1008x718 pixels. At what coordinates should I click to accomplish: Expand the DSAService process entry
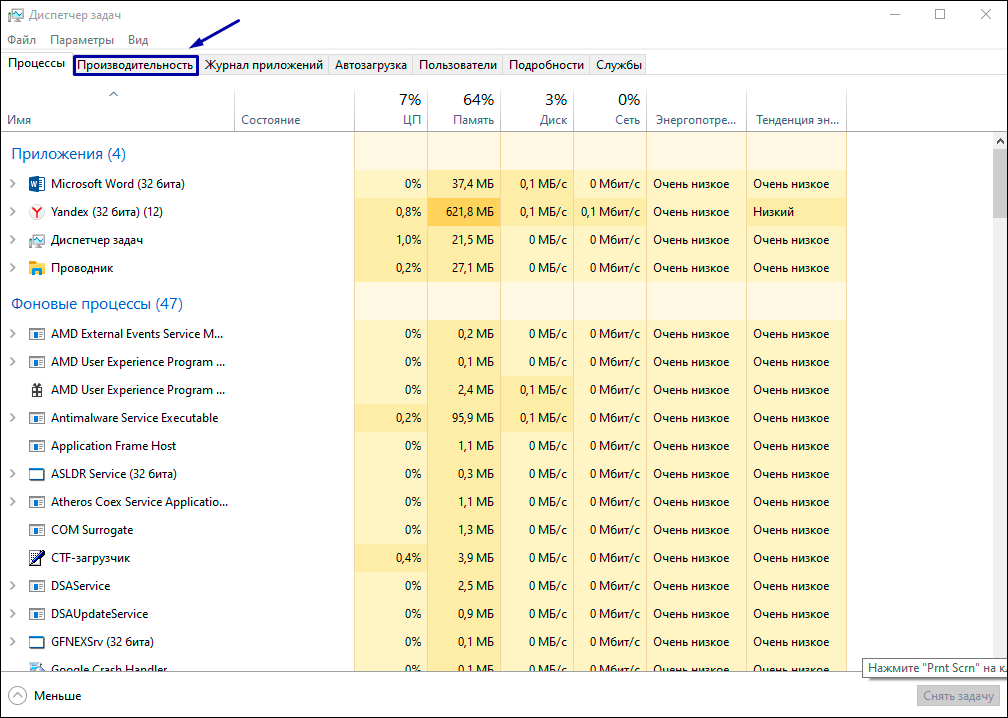coord(13,586)
